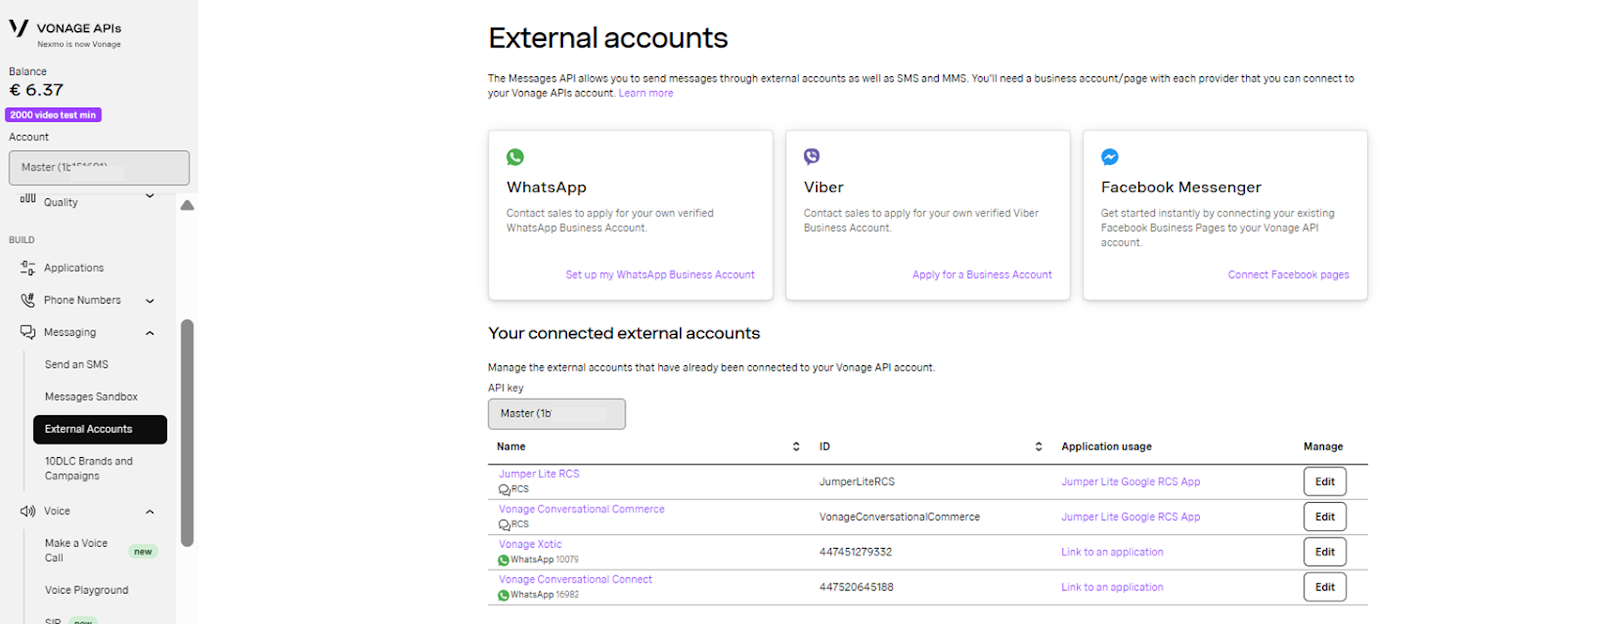
Task: Click RCS icon under Vonage Conversational Commerce
Action: 504,525
